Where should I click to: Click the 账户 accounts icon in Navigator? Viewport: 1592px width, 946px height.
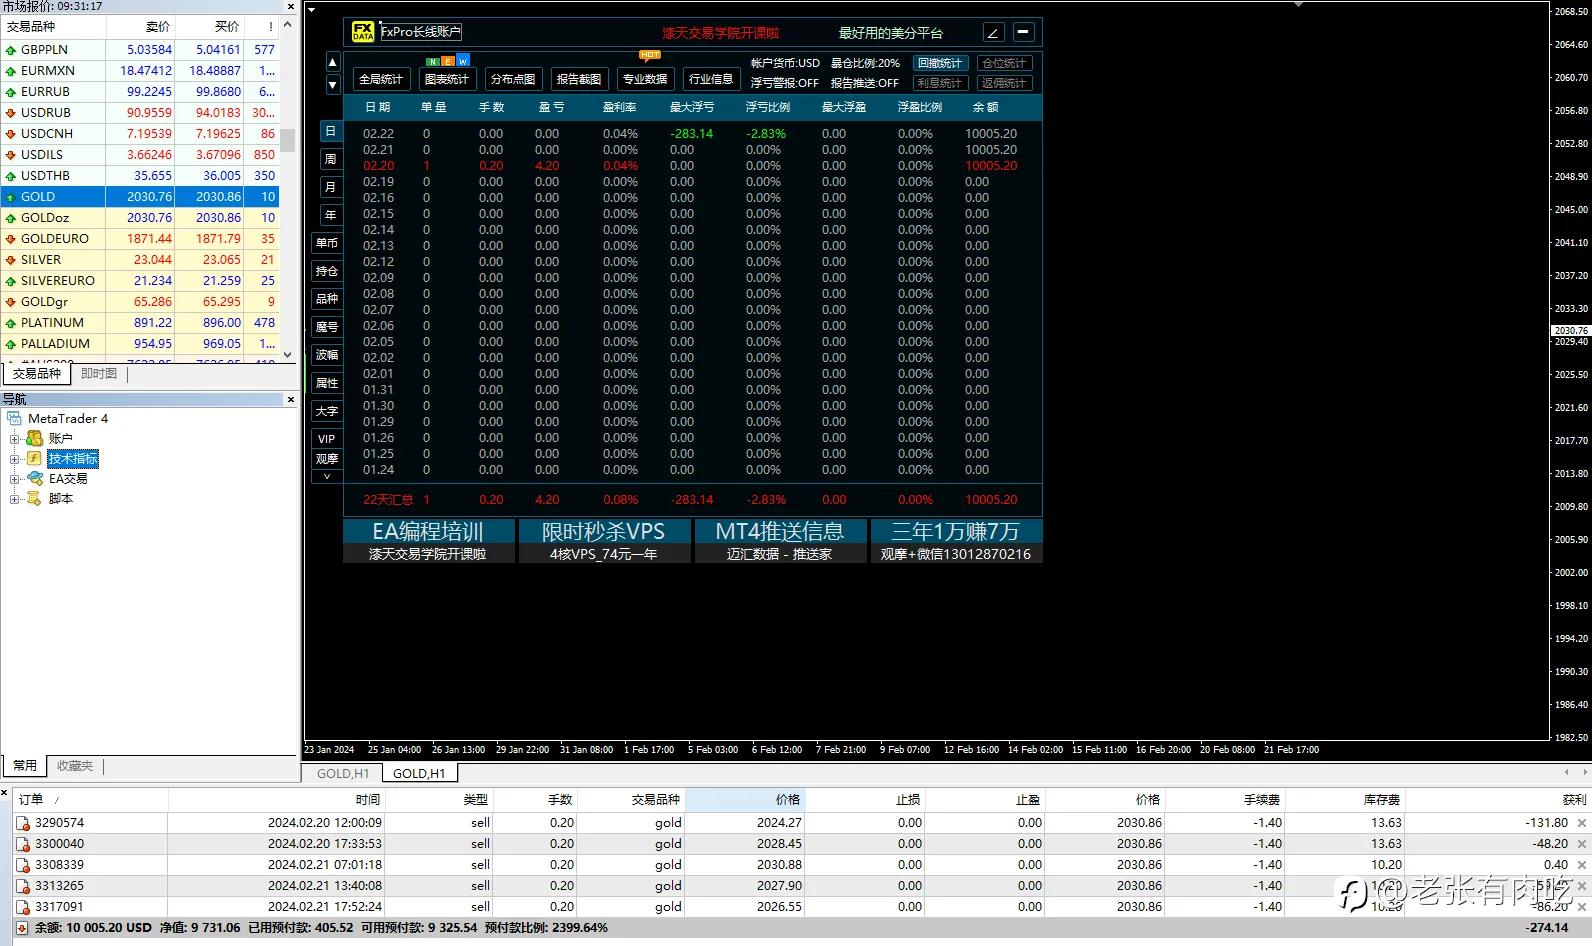pyautogui.click(x=35, y=438)
